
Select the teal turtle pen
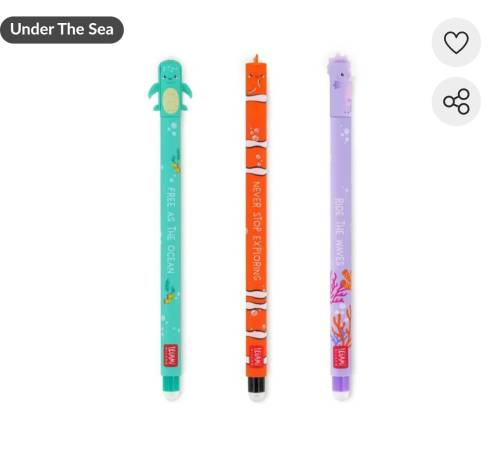click(x=171, y=230)
